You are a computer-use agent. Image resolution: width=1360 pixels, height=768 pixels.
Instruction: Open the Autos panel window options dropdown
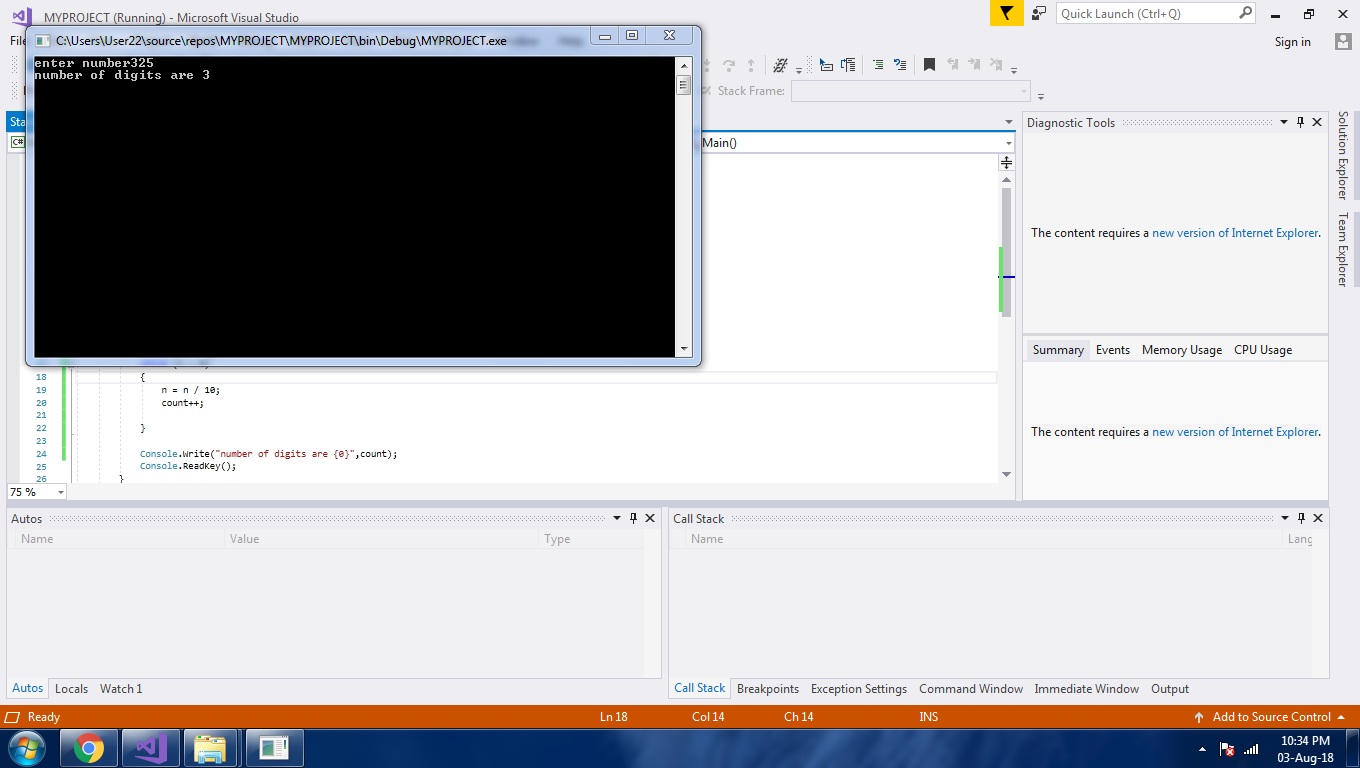coord(617,518)
